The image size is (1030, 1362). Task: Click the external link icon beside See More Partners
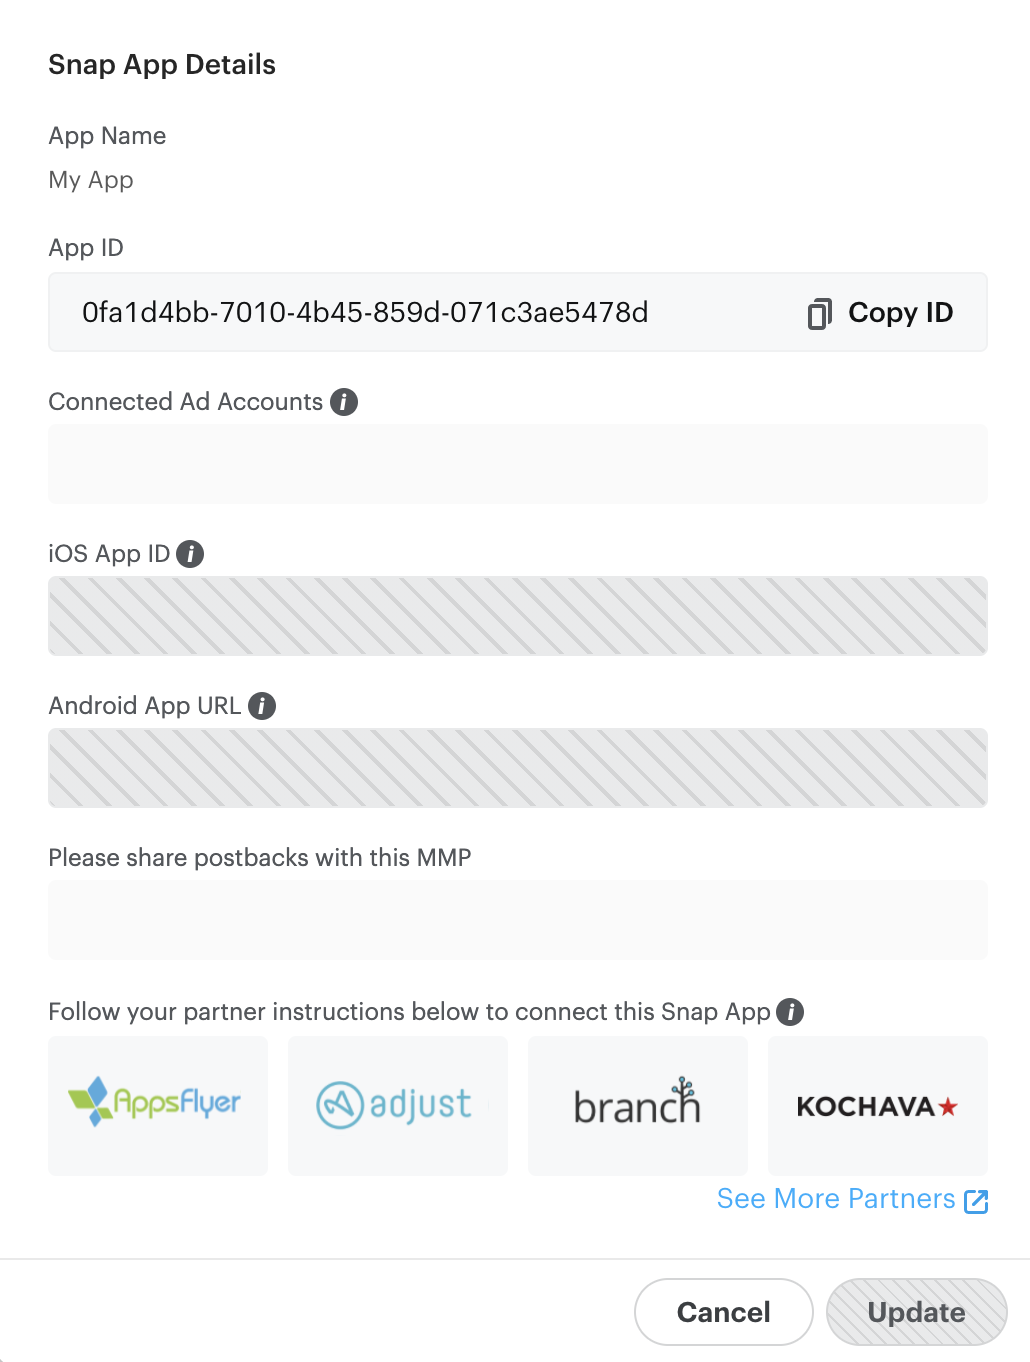pos(976,1201)
